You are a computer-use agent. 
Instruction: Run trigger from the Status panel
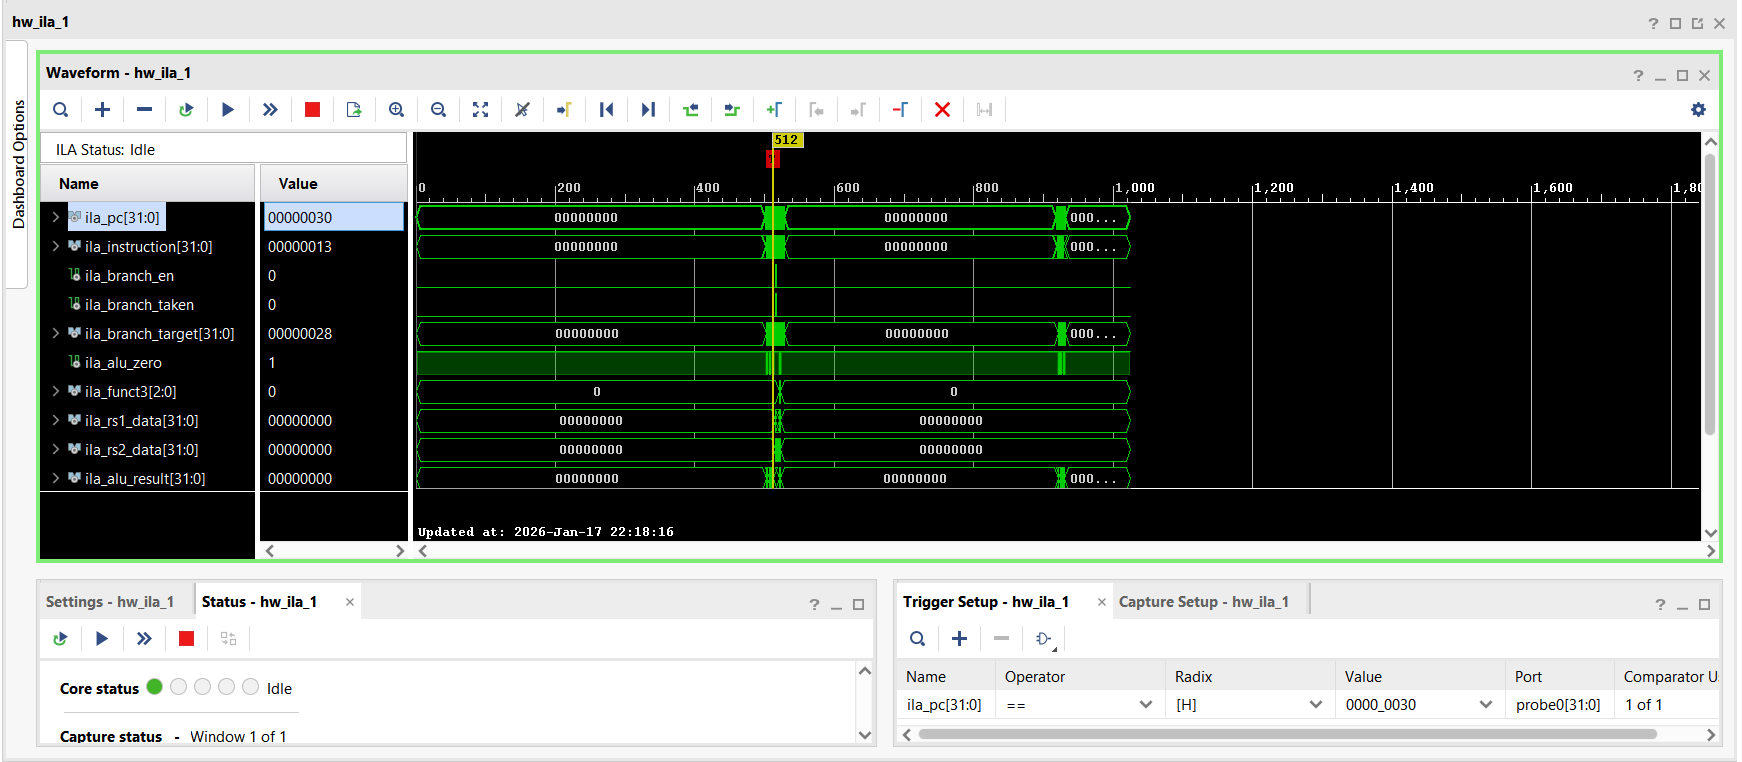102,639
